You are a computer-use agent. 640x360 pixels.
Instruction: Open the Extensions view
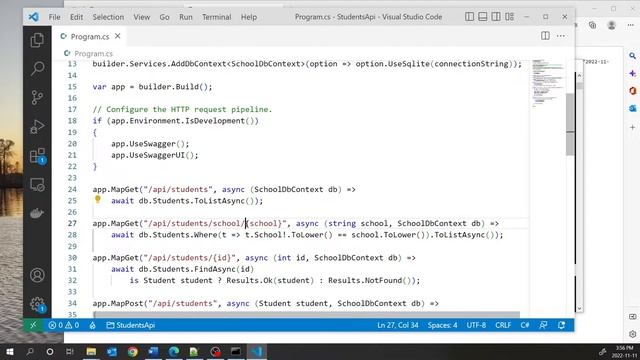tap(37, 156)
